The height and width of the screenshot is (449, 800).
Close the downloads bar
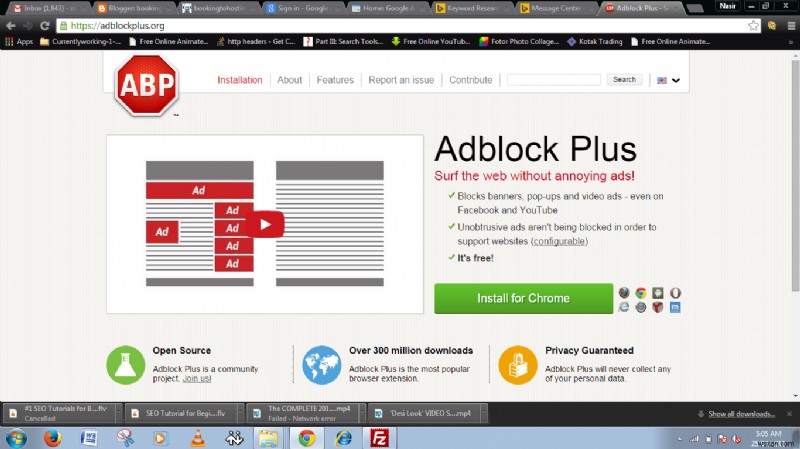pos(790,414)
